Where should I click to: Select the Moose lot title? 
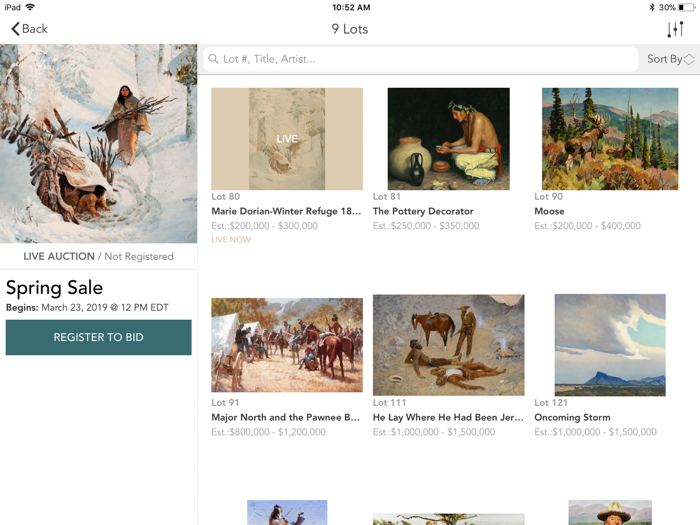pos(550,211)
